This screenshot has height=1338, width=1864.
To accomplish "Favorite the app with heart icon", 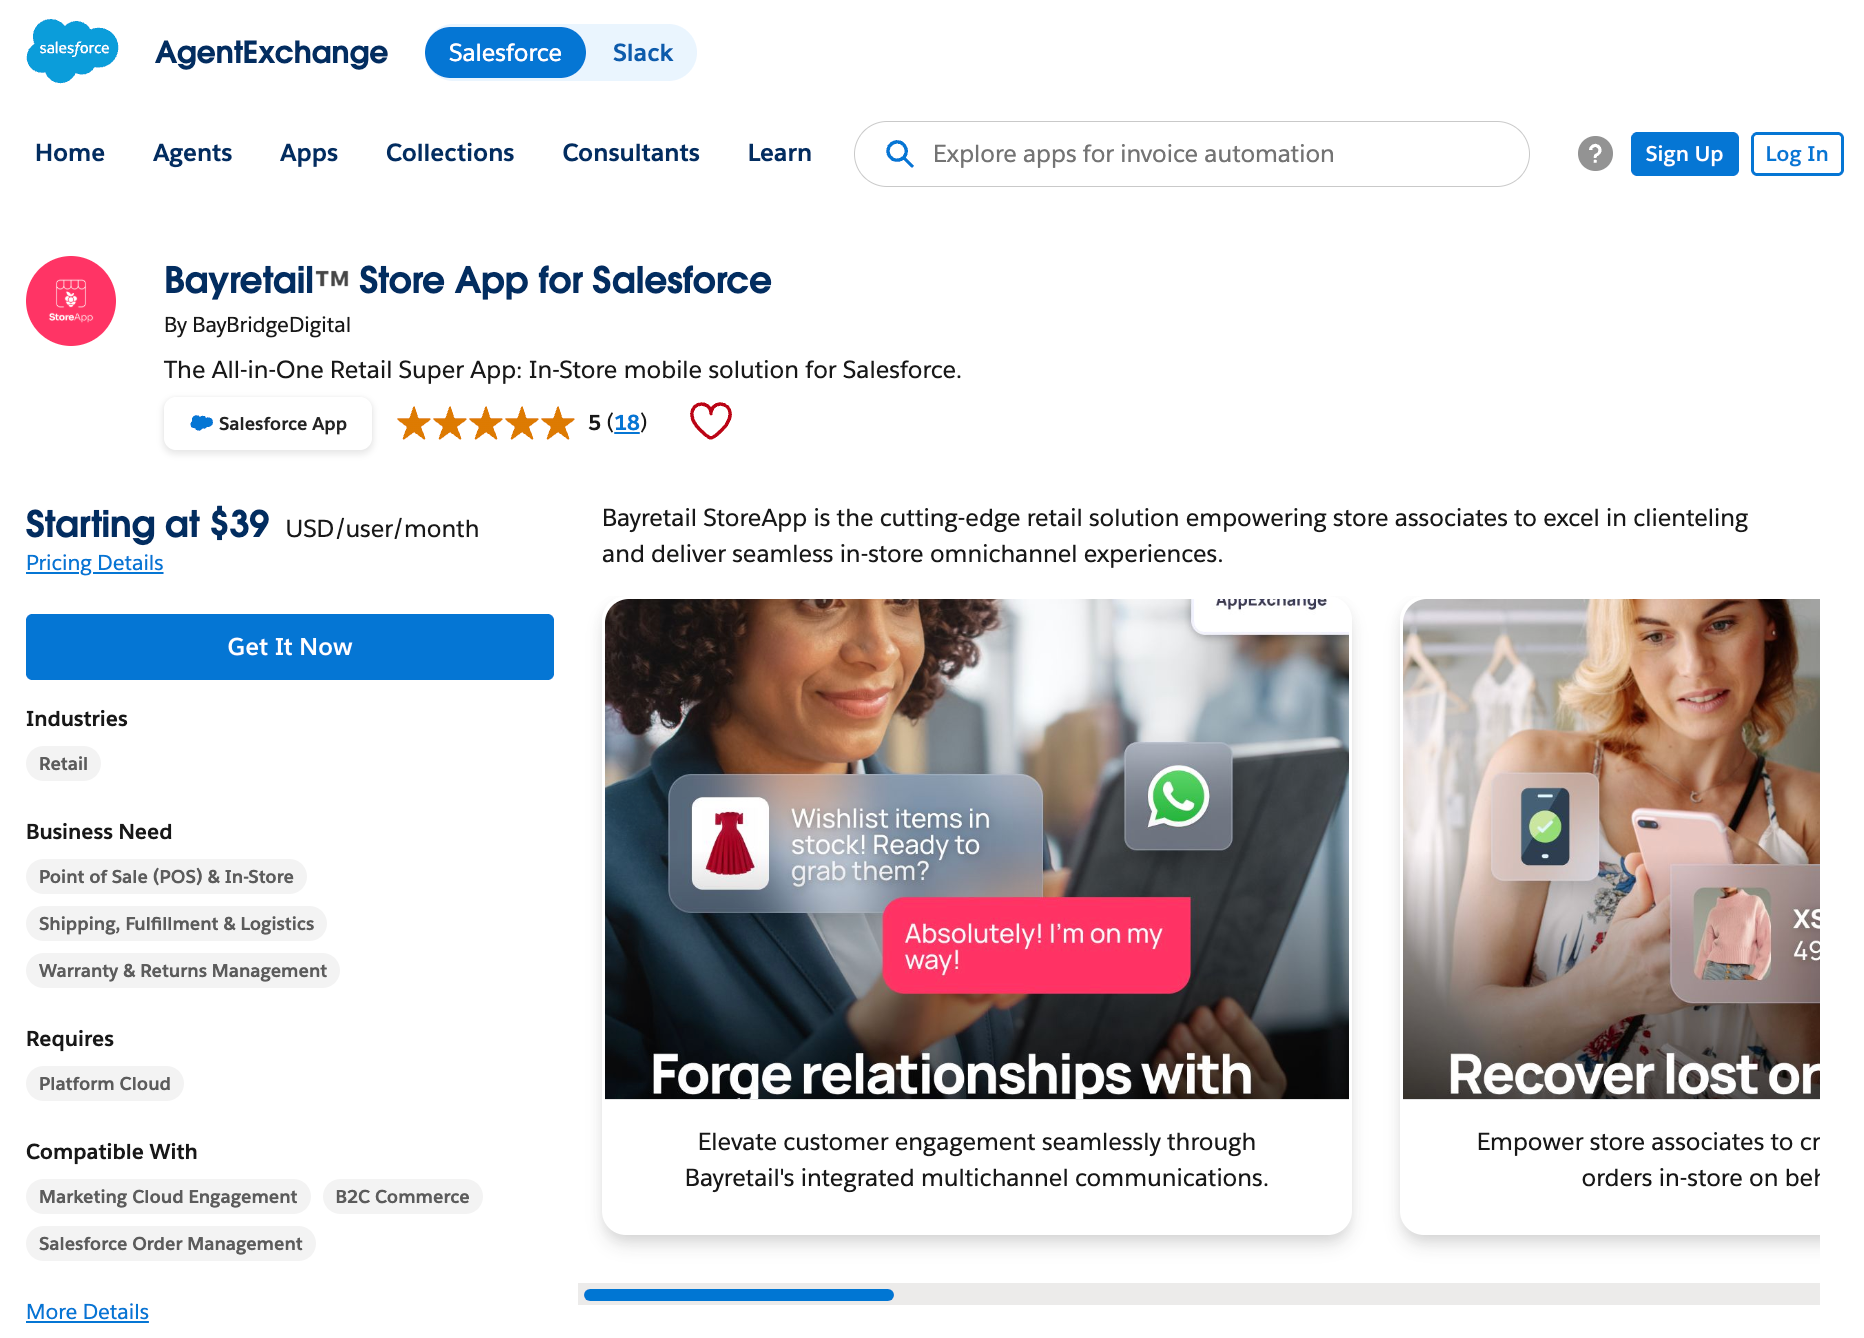I will click(711, 422).
